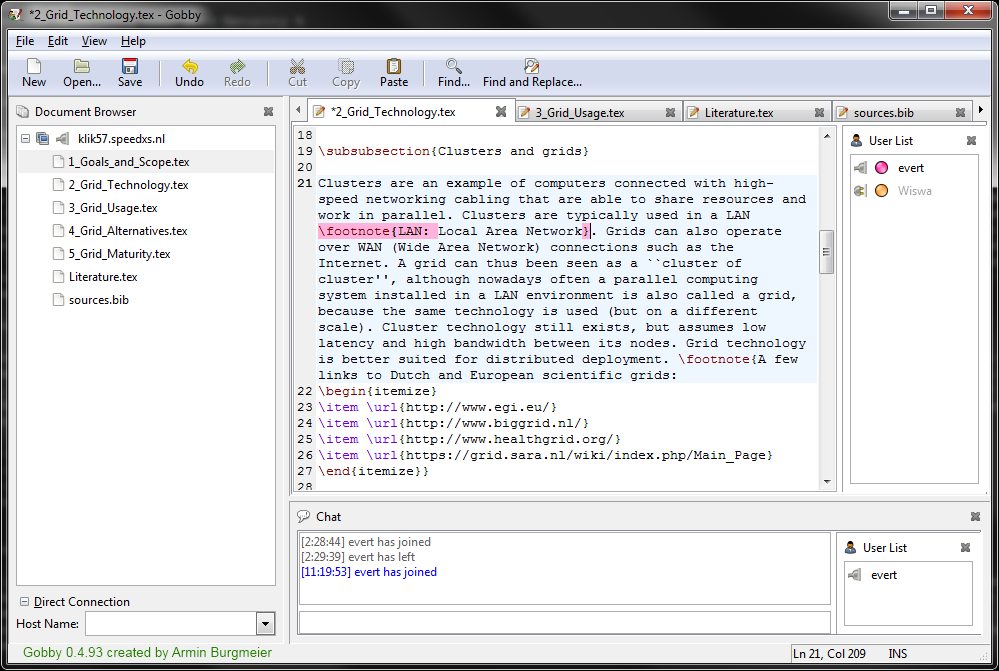Viewport: 999px width, 671px height.
Task: Click the User List person icon in editor panel
Action: (x=856, y=140)
